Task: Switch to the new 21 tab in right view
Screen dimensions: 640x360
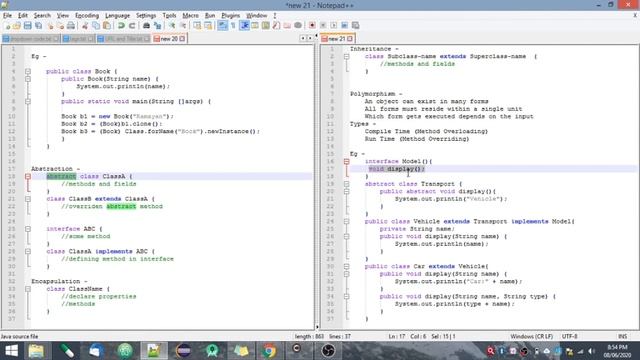Action: coord(337,39)
